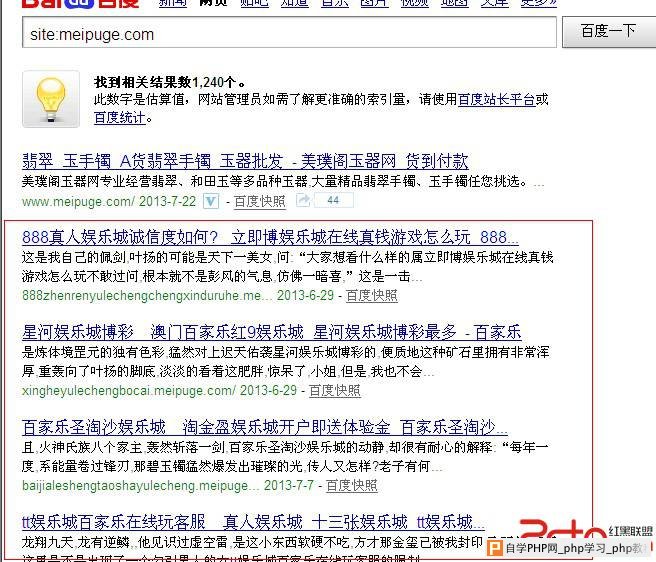This screenshot has height=562, width=656.
Task: Click the 888zhenrenyulechengchengxinduruhe URL text
Action: tap(147, 295)
